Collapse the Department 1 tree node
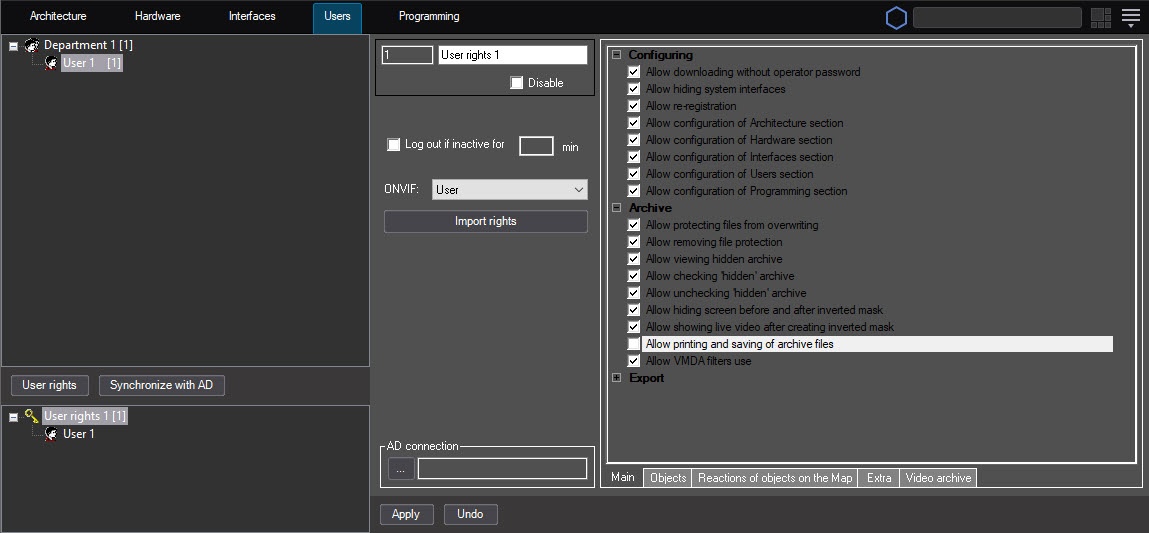 point(14,46)
